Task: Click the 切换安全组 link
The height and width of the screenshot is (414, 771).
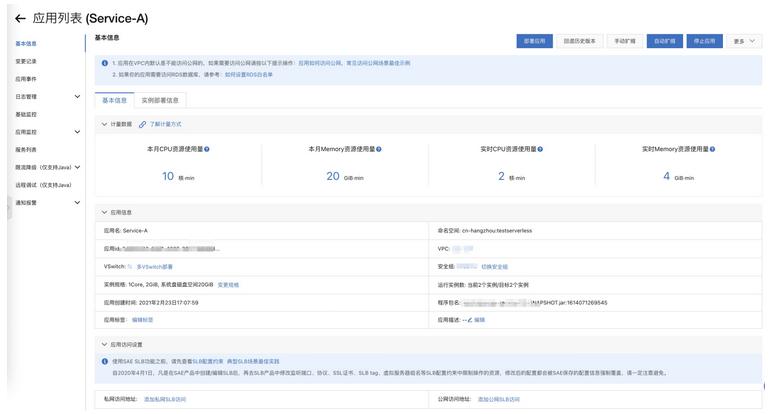Action: (x=494, y=267)
